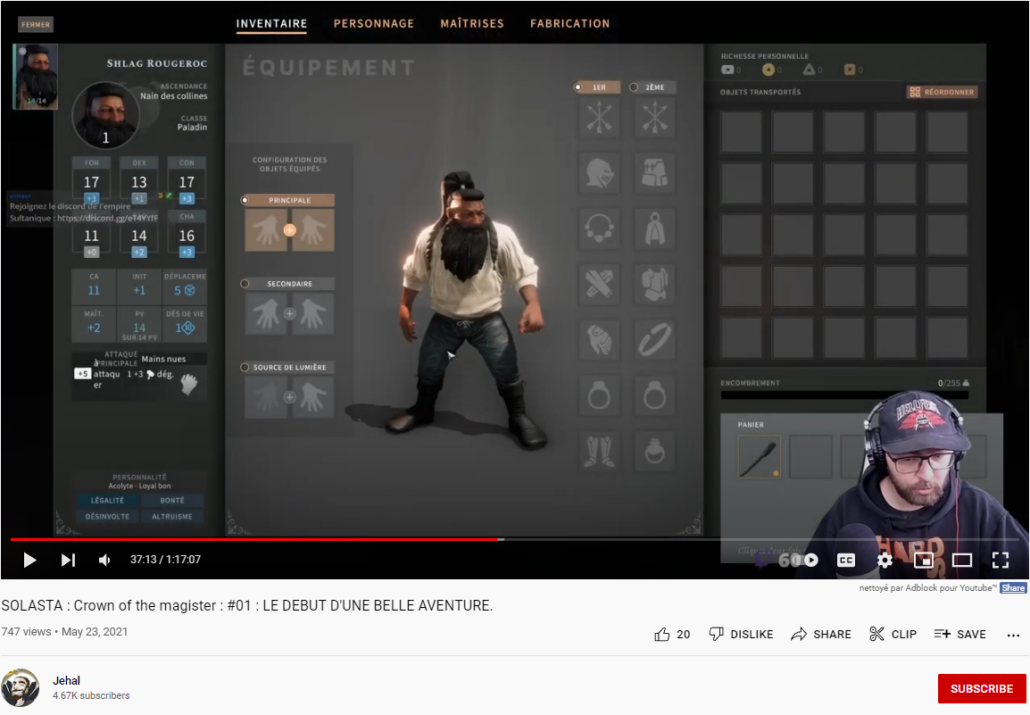Pick the club item in PANIER
This screenshot has width=1030, height=715.
click(x=759, y=457)
